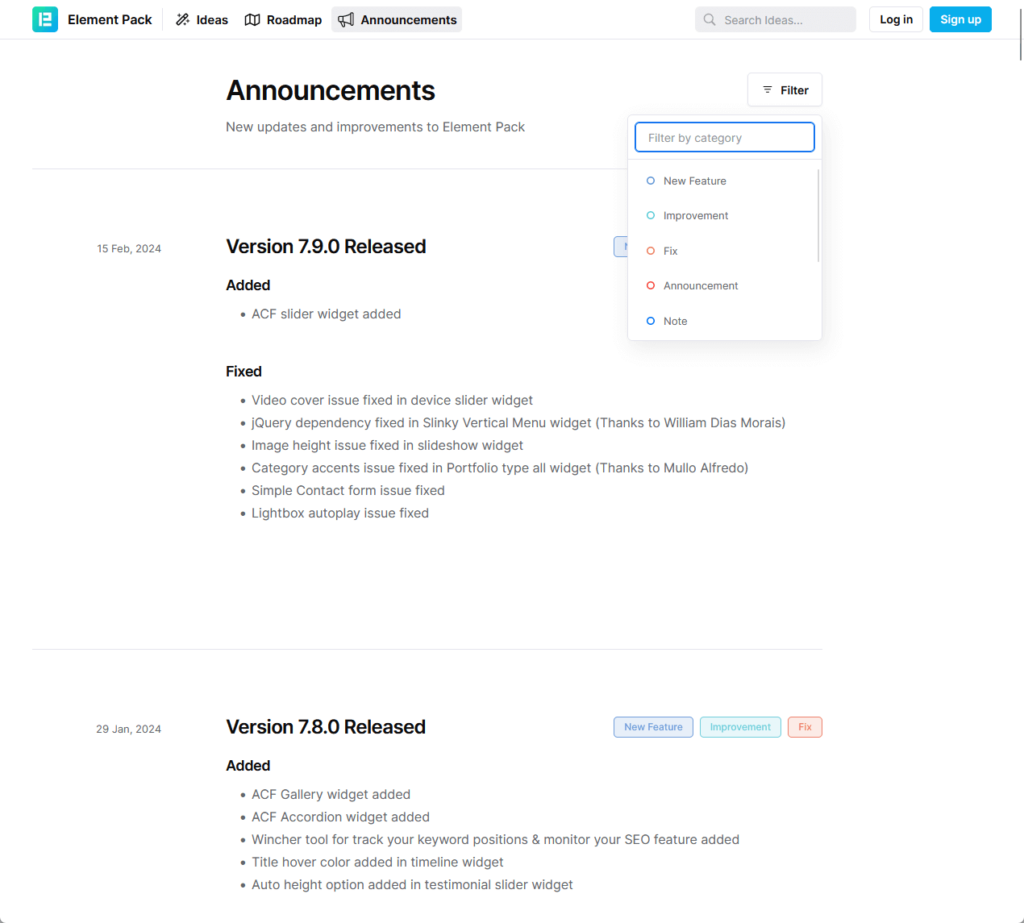Click the Improvement tag on 7.8.0

coord(740,727)
